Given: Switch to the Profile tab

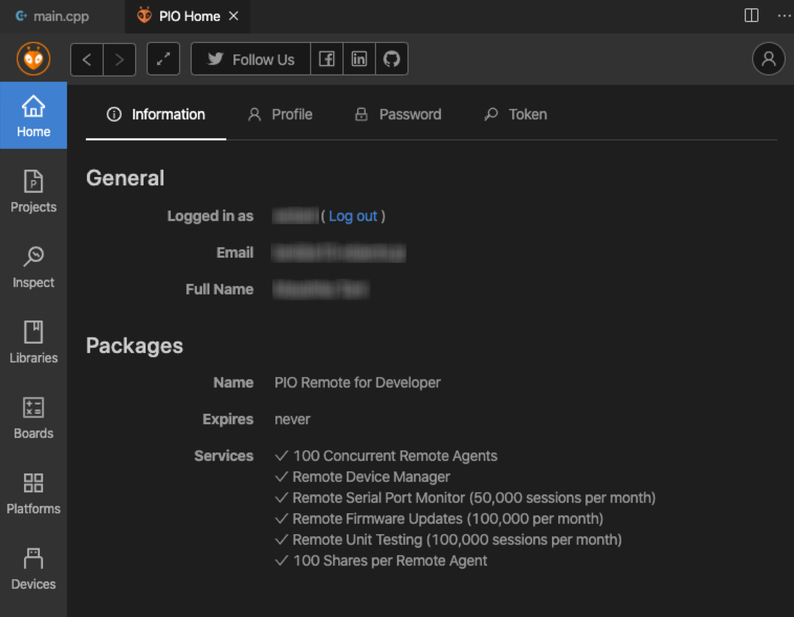Looking at the screenshot, I should pyautogui.click(x=280, y=114).
